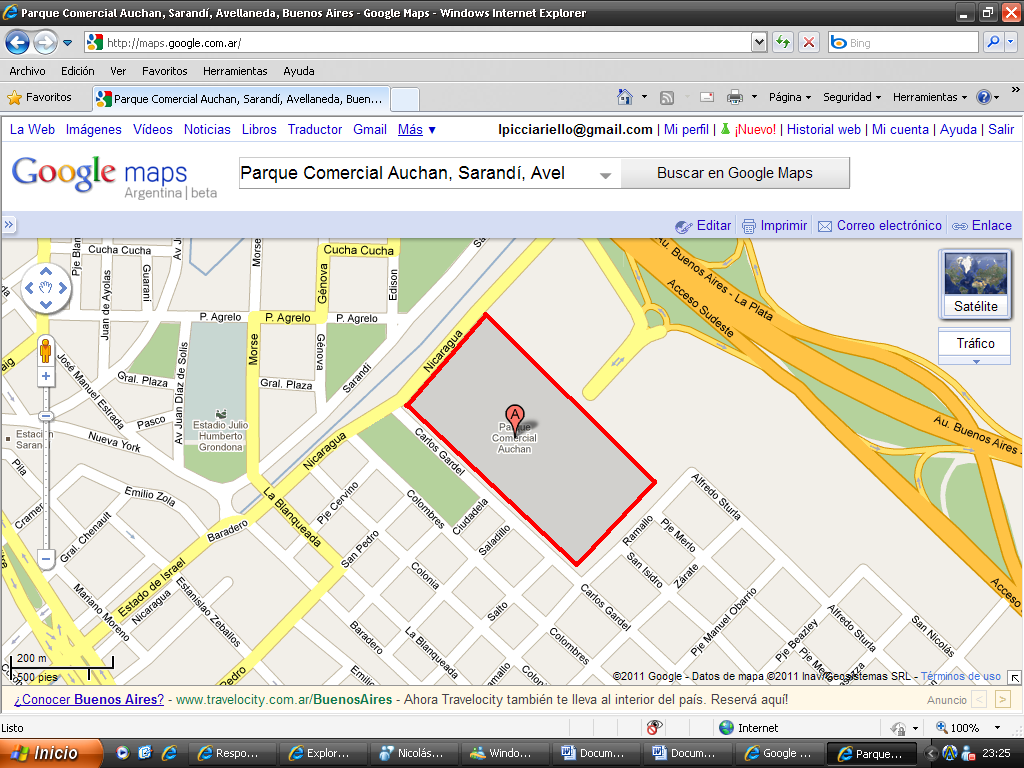Open the Página toolbar dropdown
The image size is (1024, 768).
coord(789,97)
